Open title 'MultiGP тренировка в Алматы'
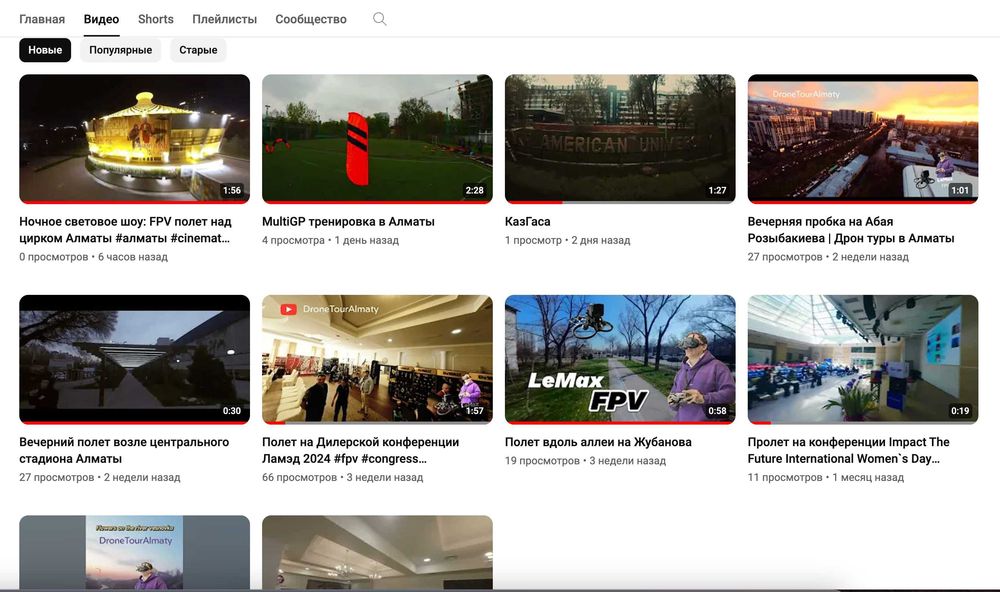This screenshot has width=1000, height=592. 348,221
